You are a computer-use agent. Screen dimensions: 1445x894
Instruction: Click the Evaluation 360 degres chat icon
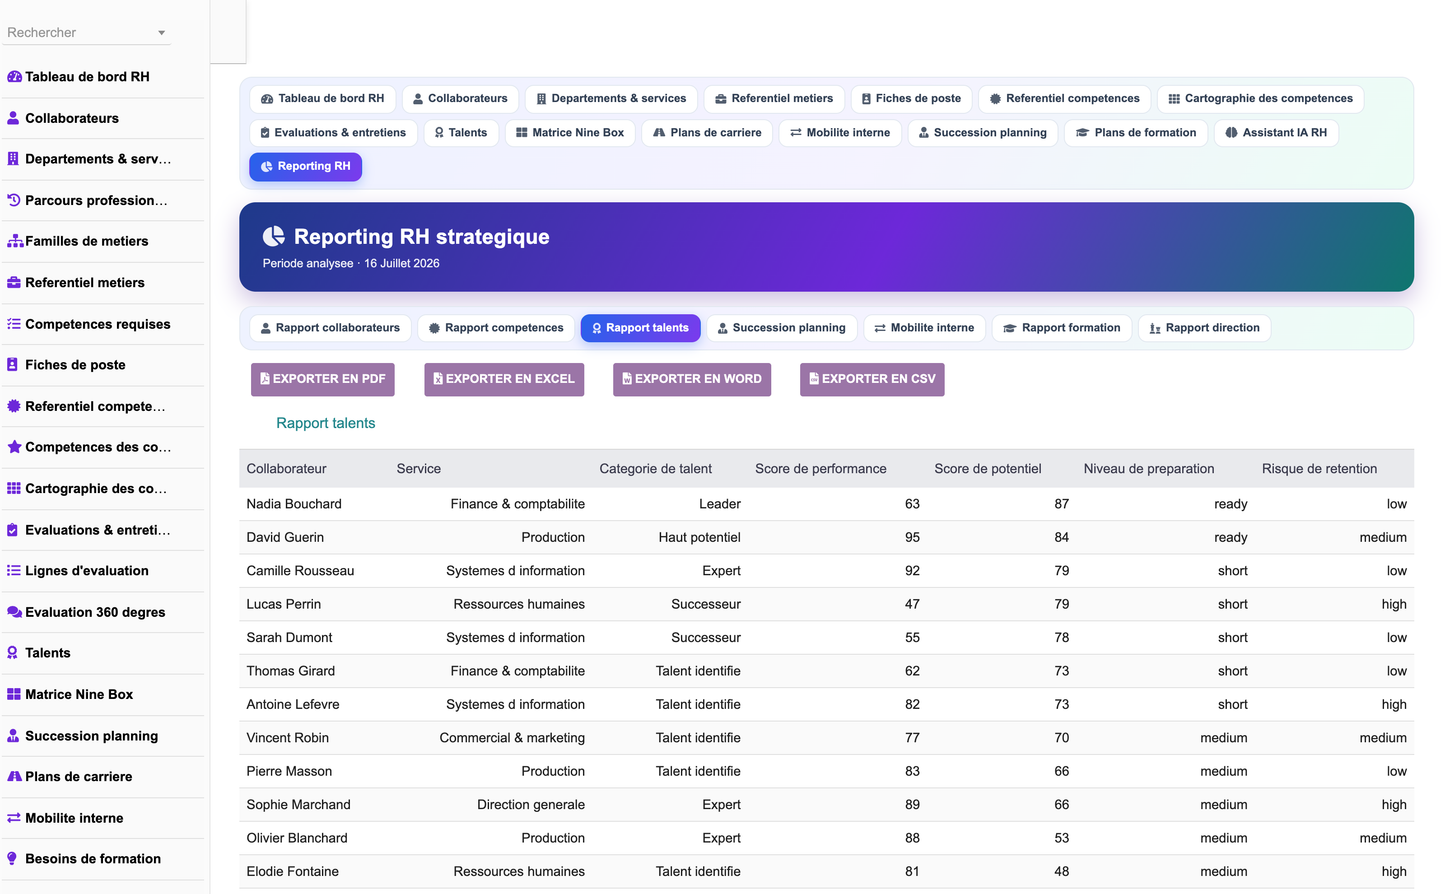coord(15,612)
